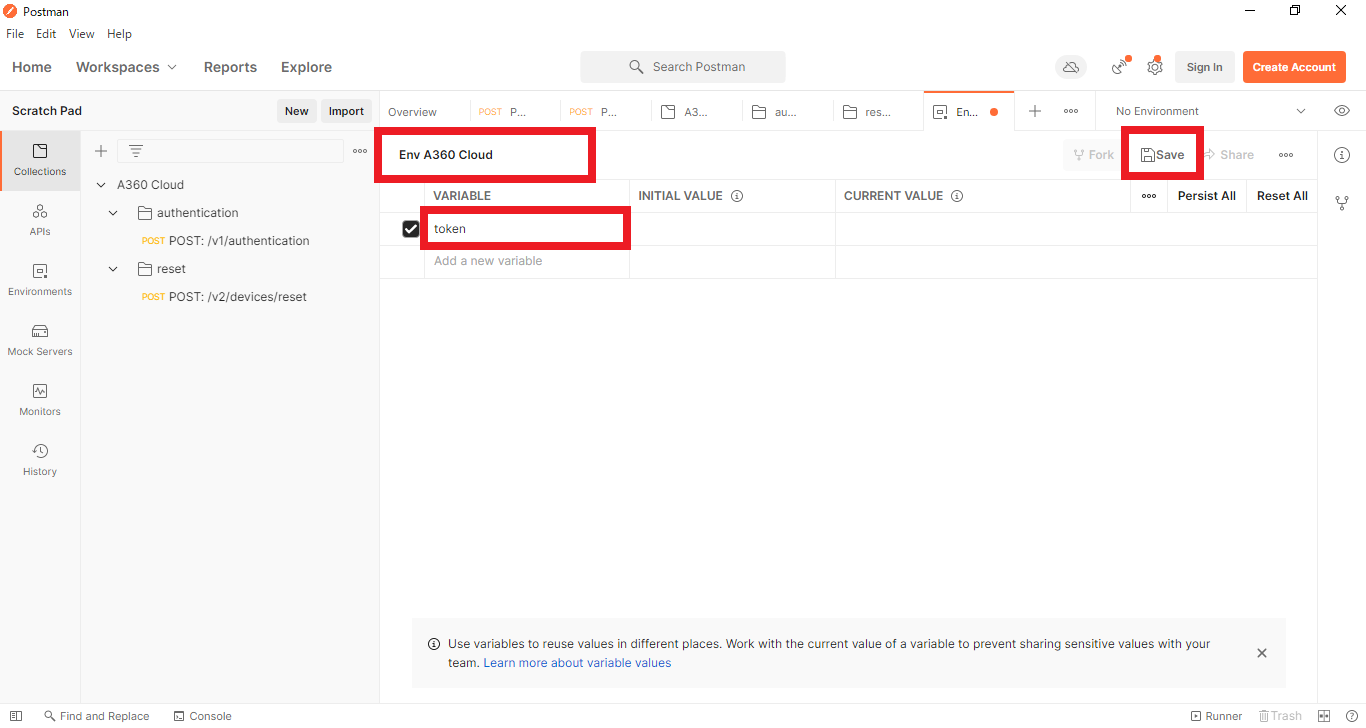The width and height of the screenshot is (1366, 728).
Task: Click the Env A360 Cloud name field
Action: pos(486,155)
